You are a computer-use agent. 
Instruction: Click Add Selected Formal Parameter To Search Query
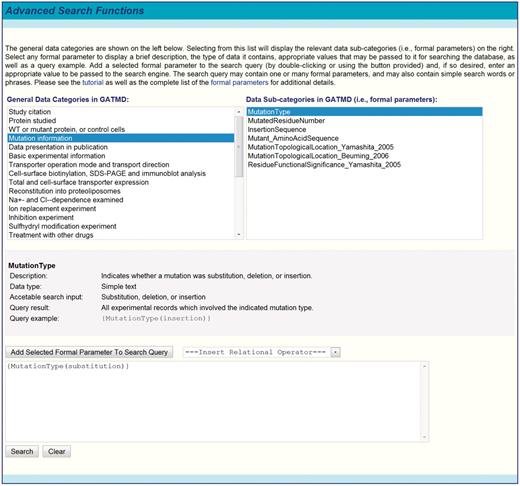89,352
